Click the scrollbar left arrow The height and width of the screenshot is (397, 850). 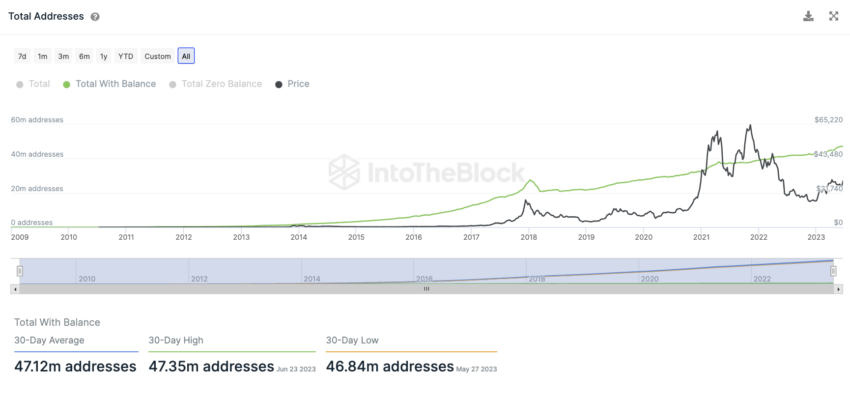tap(15, 289)
